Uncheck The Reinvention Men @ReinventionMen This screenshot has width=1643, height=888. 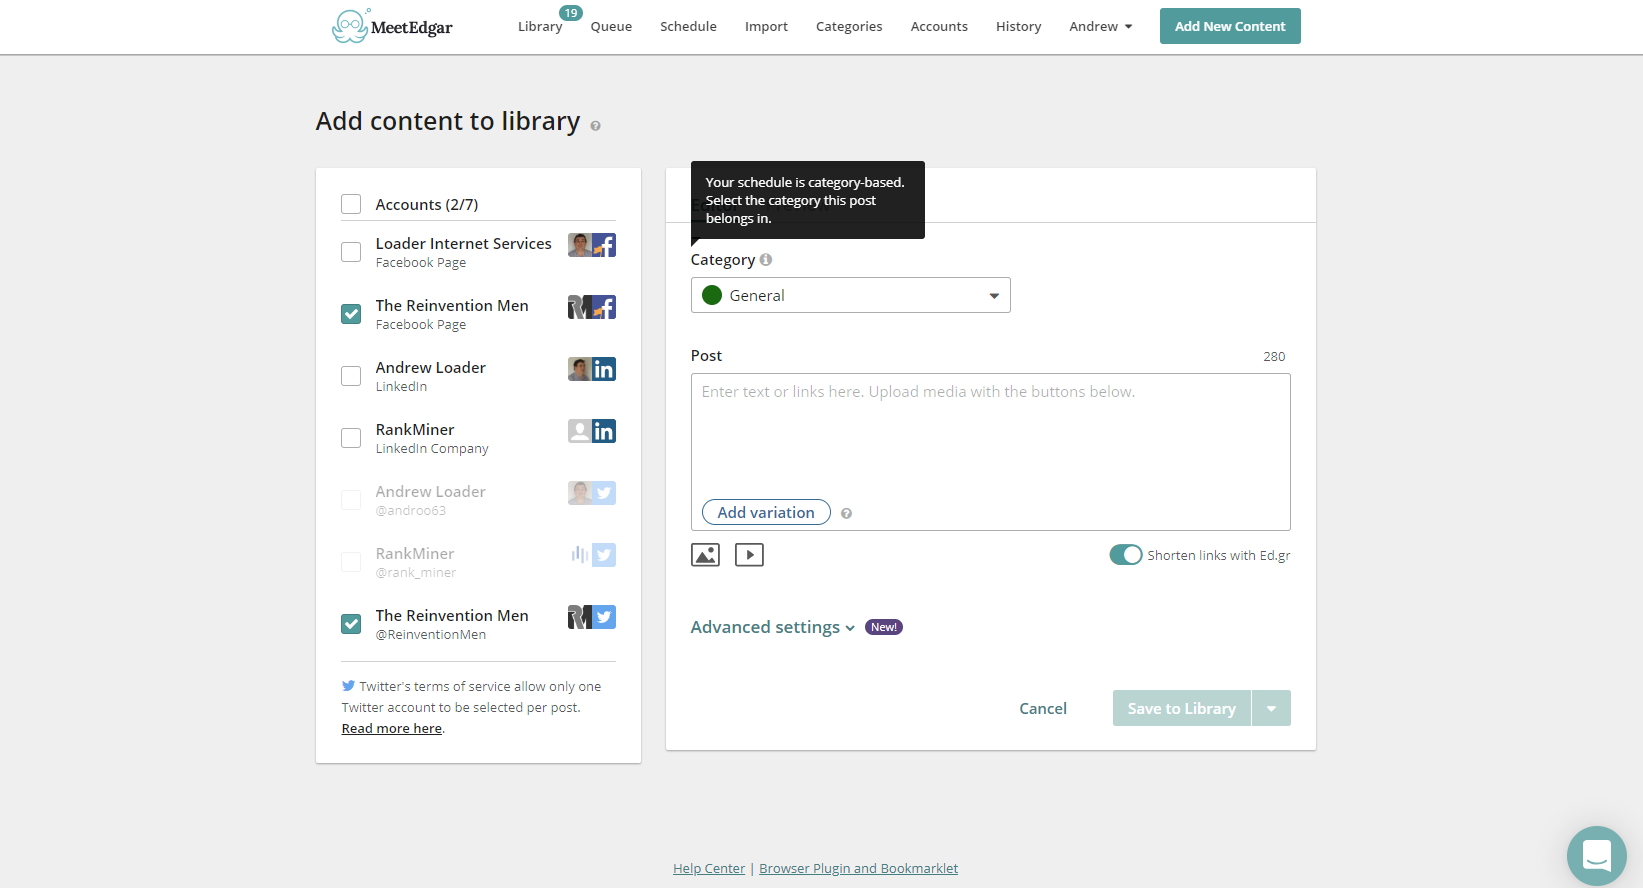pyautogui.click(x=351, y=624)
